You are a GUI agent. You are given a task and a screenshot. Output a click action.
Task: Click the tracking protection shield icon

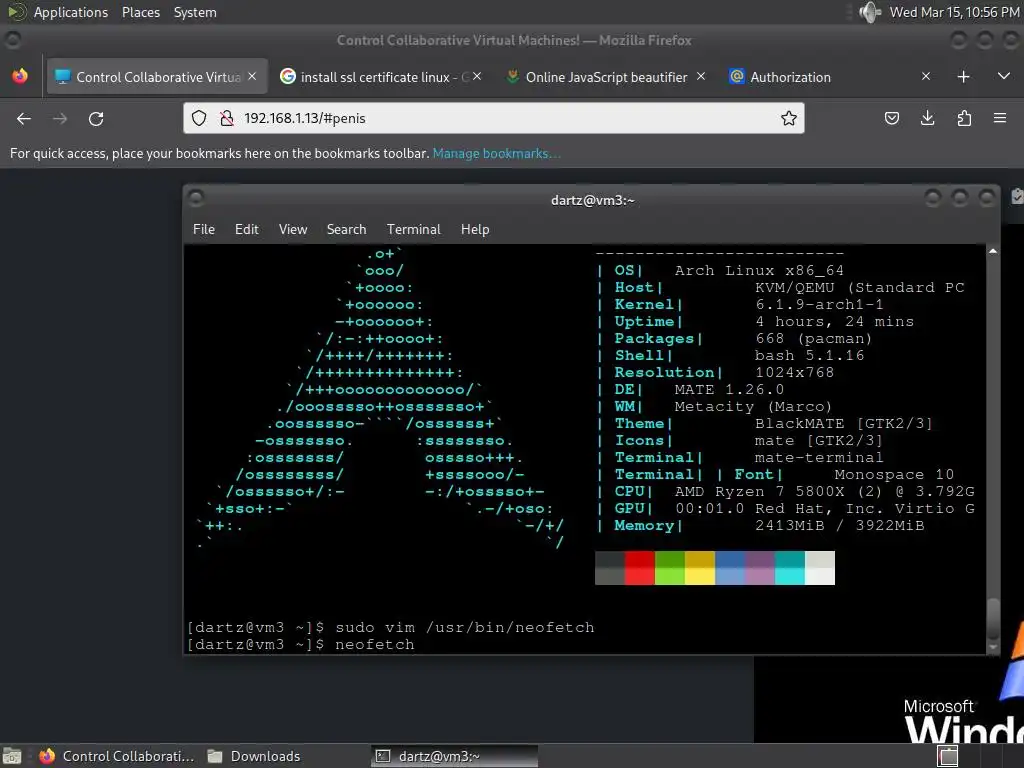199,118
